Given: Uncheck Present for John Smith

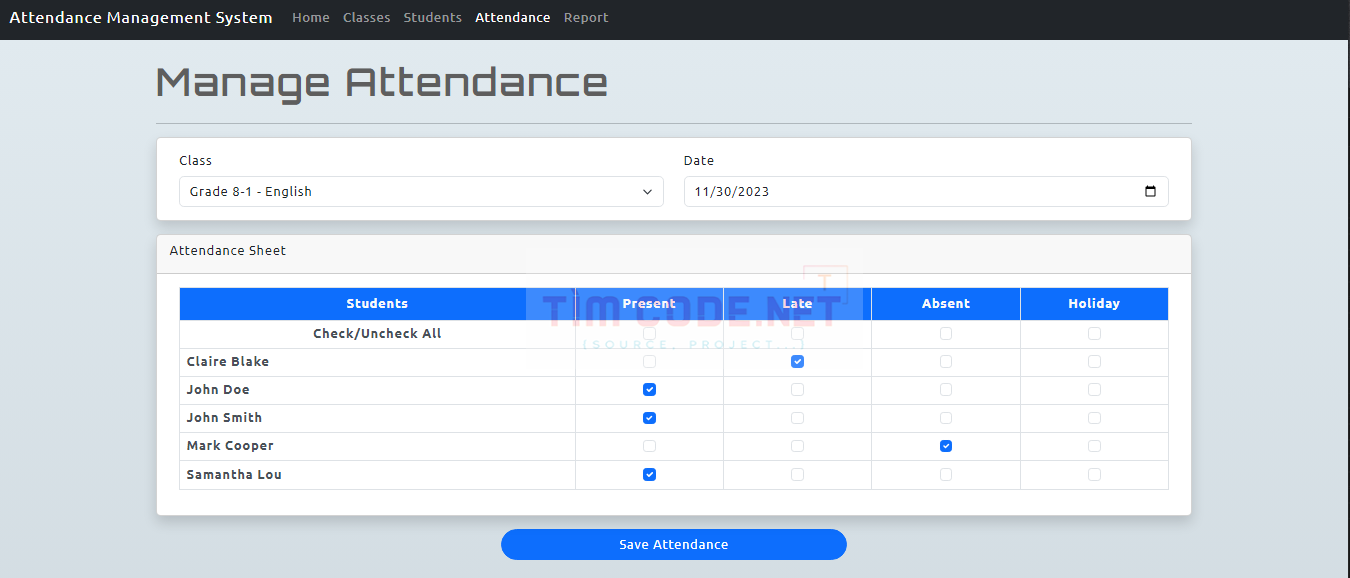Looking at the screenshot, I should click(650, 418).
